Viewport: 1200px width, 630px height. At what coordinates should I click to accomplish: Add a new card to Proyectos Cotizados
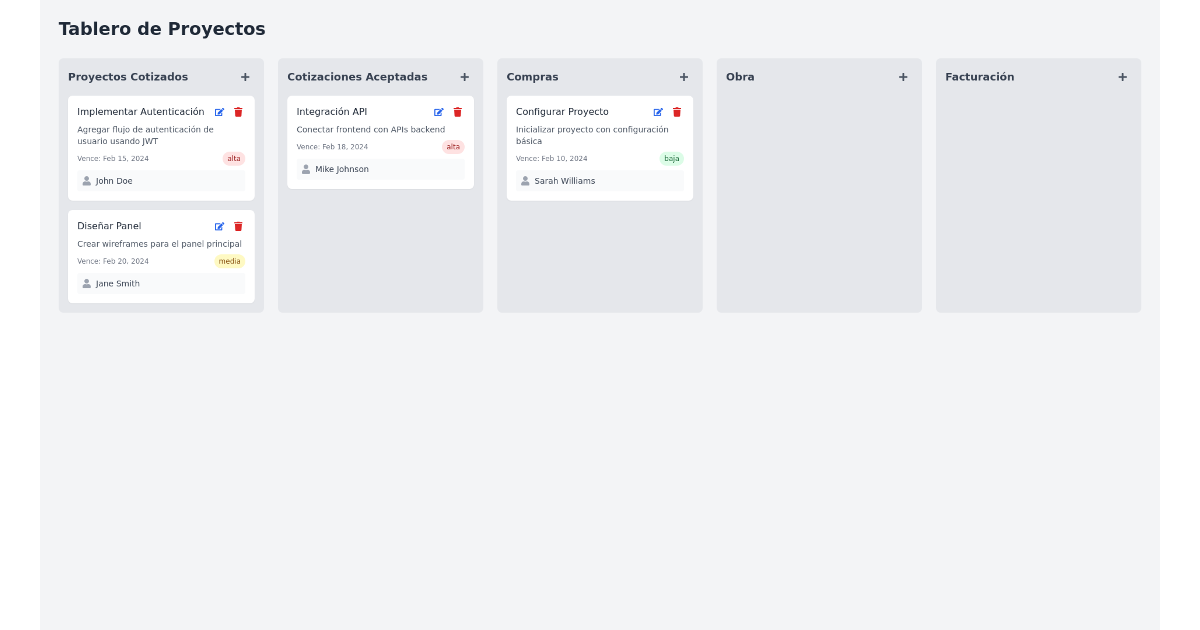coord(245,76)
